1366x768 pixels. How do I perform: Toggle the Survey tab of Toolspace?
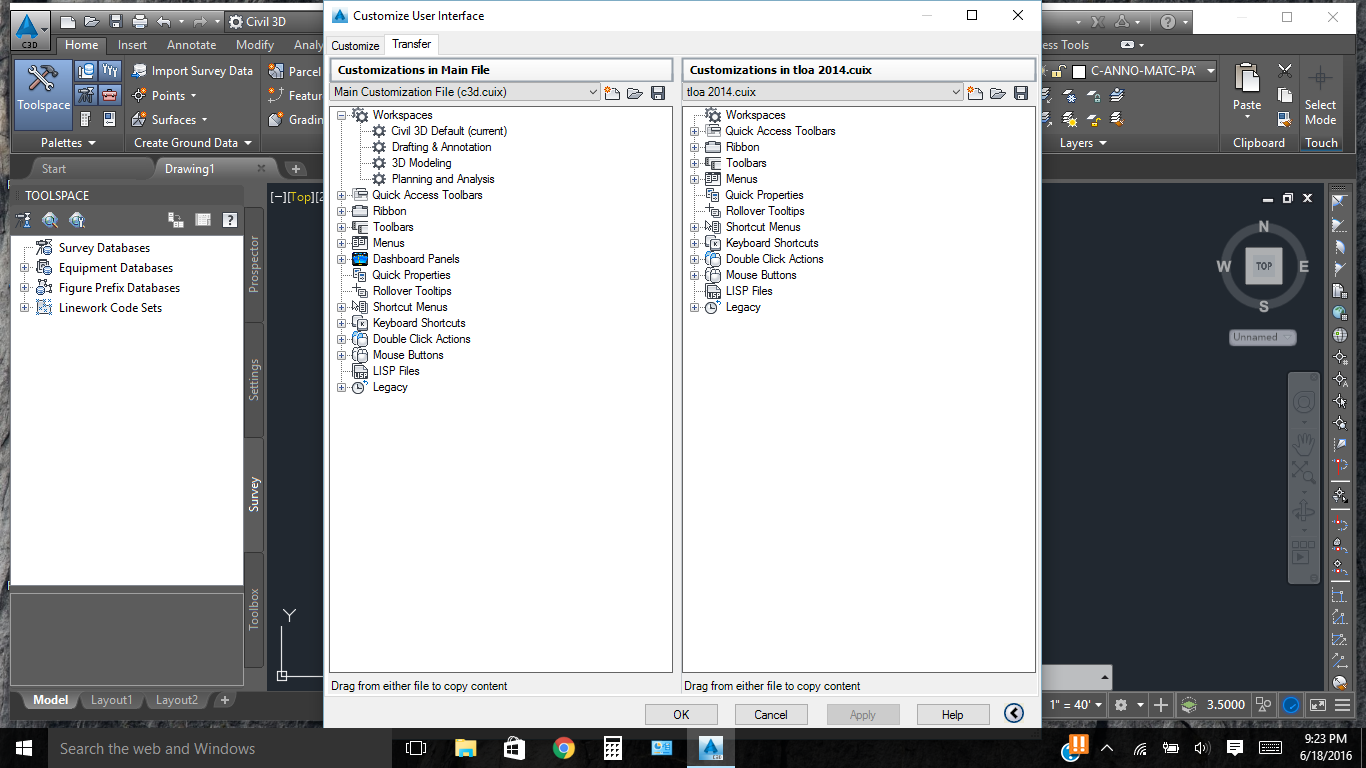(x=254, y=495)
